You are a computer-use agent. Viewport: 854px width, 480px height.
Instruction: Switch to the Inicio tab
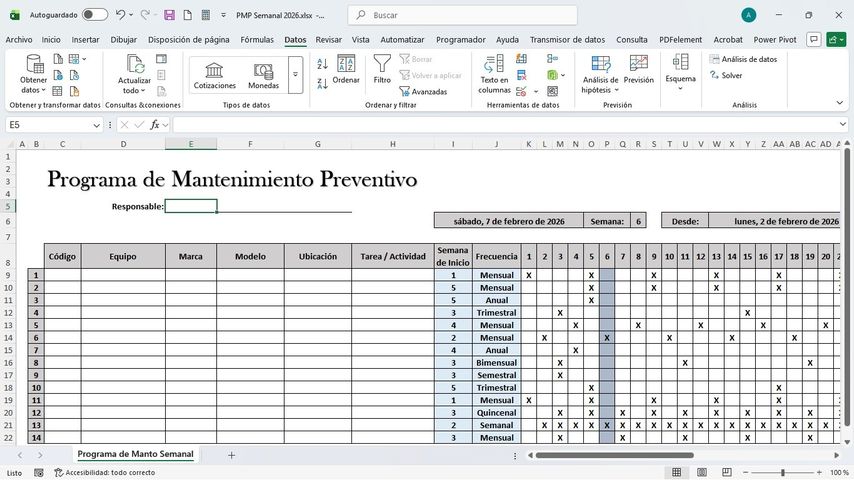51,40
